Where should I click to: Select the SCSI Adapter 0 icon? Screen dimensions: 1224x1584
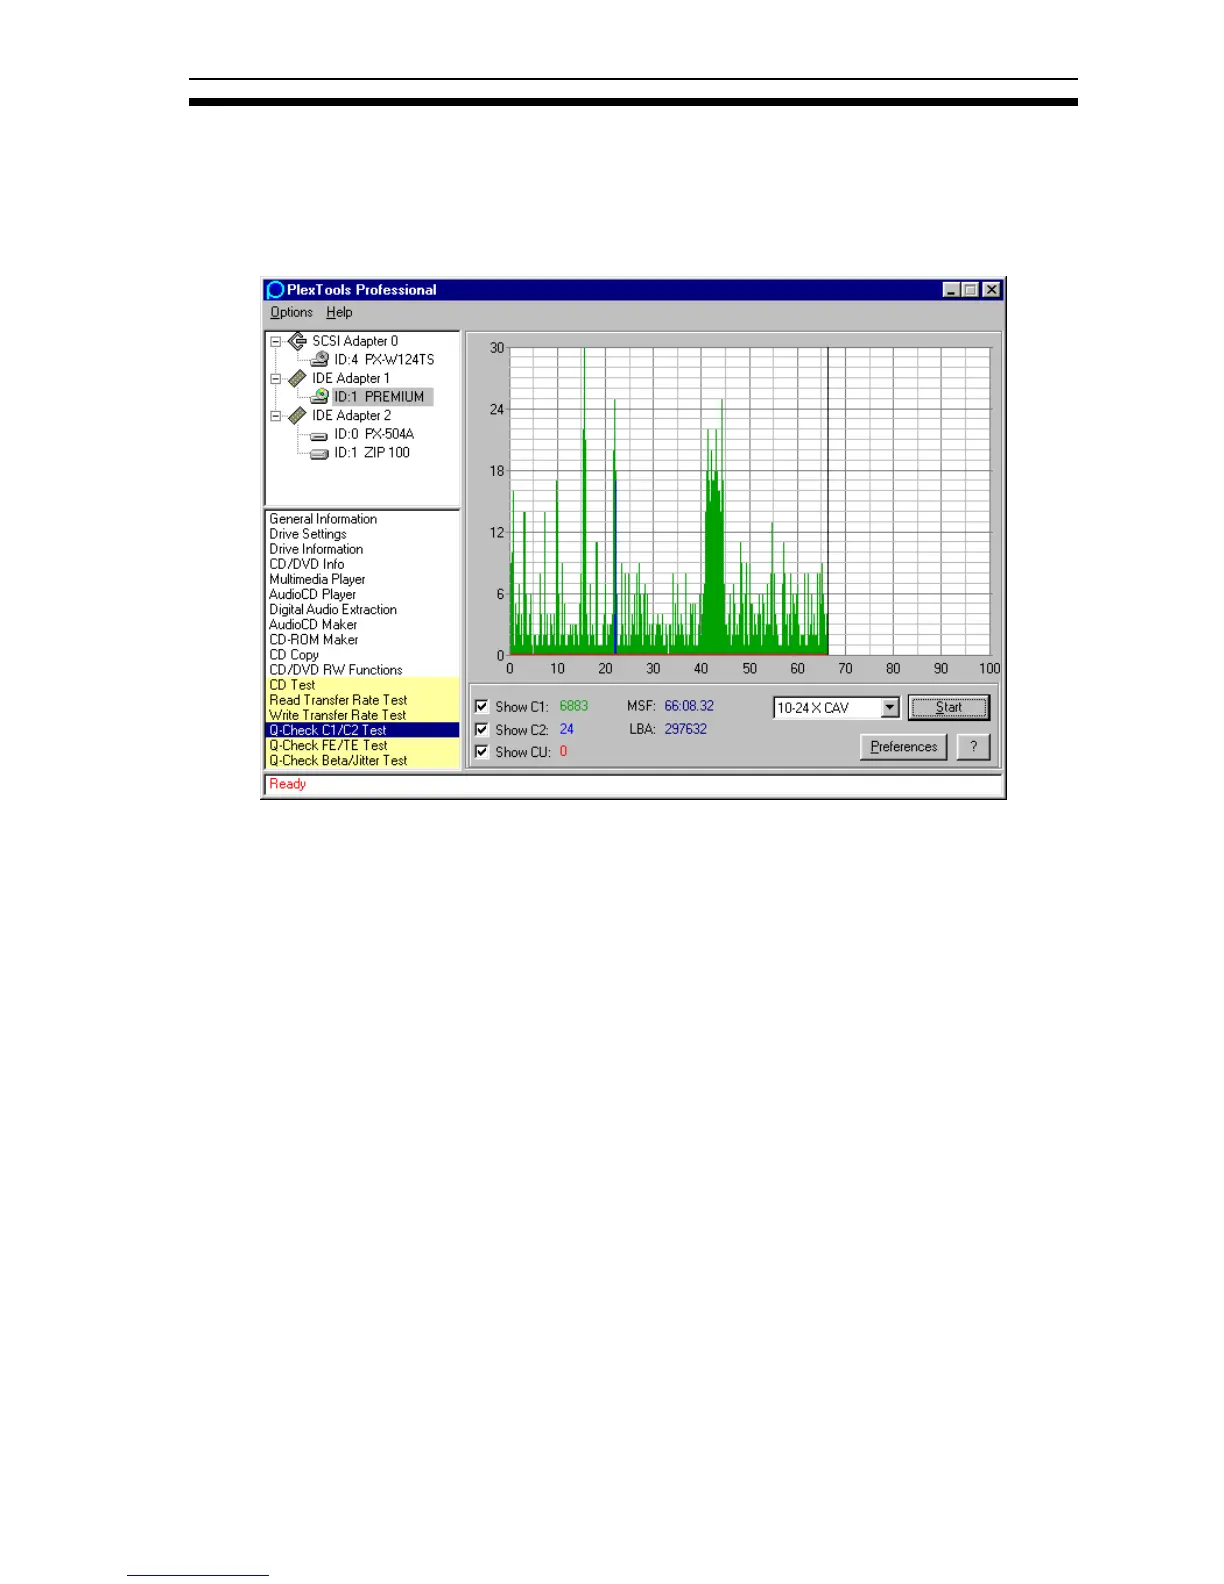pos(297,341)
